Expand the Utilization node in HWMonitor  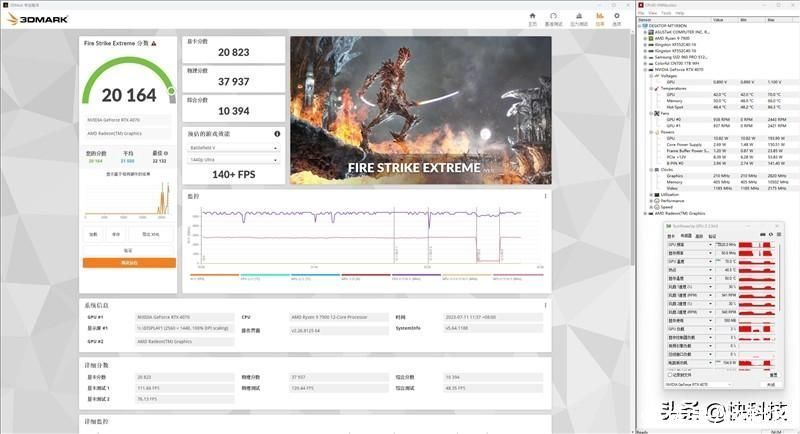click(x=651, y=194)
